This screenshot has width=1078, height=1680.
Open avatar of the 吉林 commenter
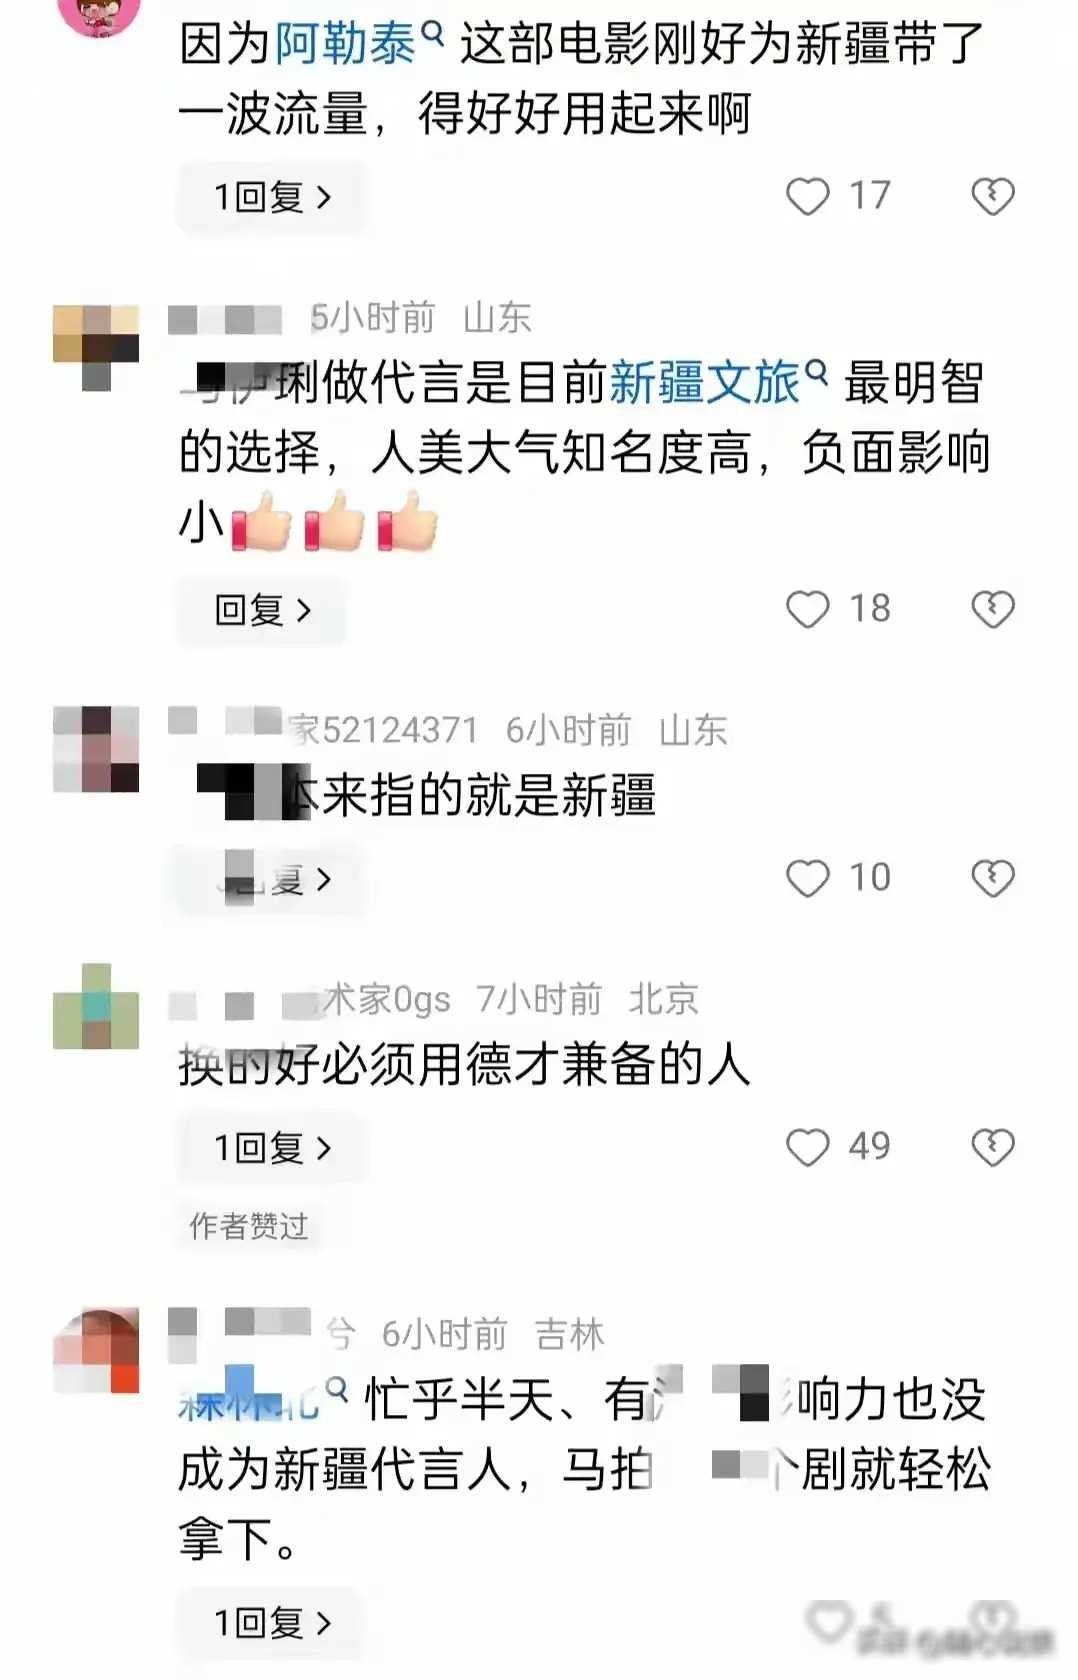[96, 1350]
